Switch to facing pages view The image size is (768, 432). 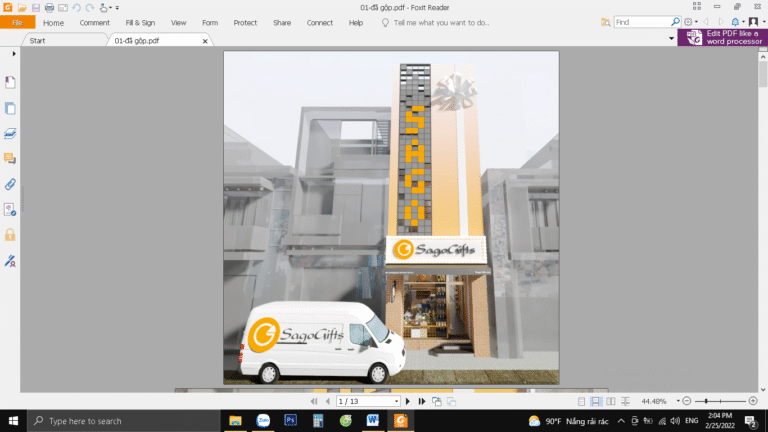(611, 401)
